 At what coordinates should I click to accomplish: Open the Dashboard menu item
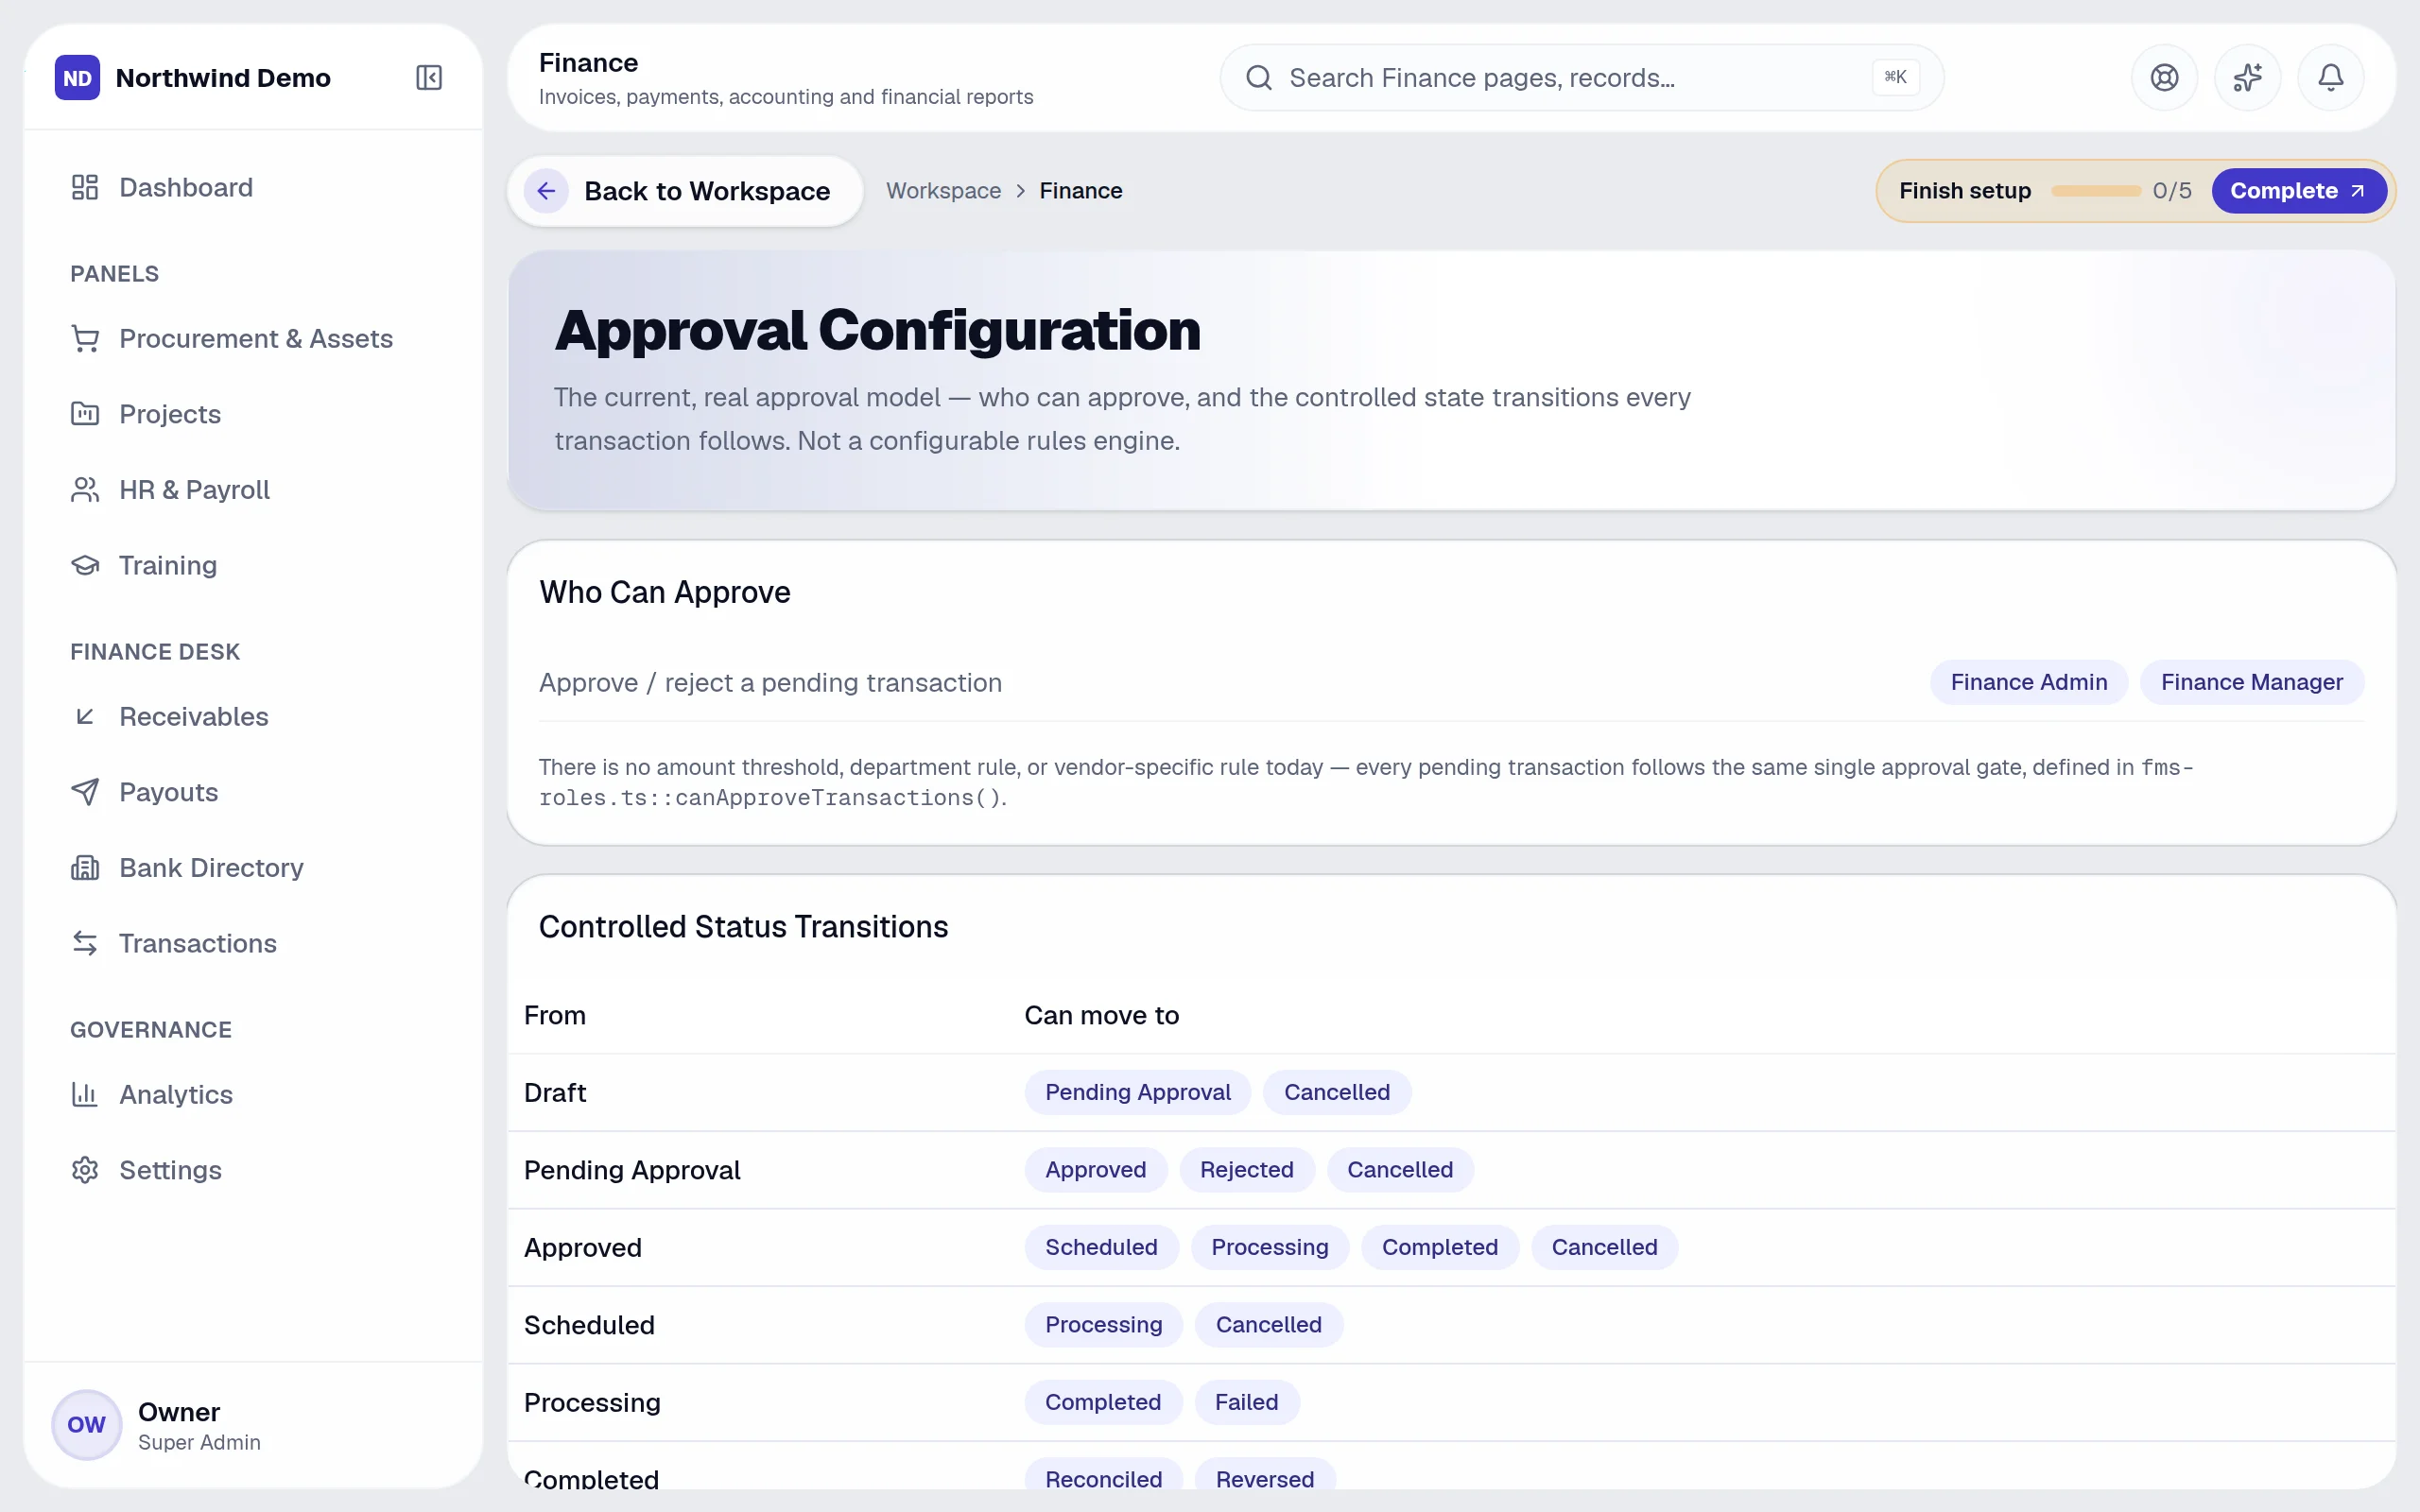(x=253, y=187)
